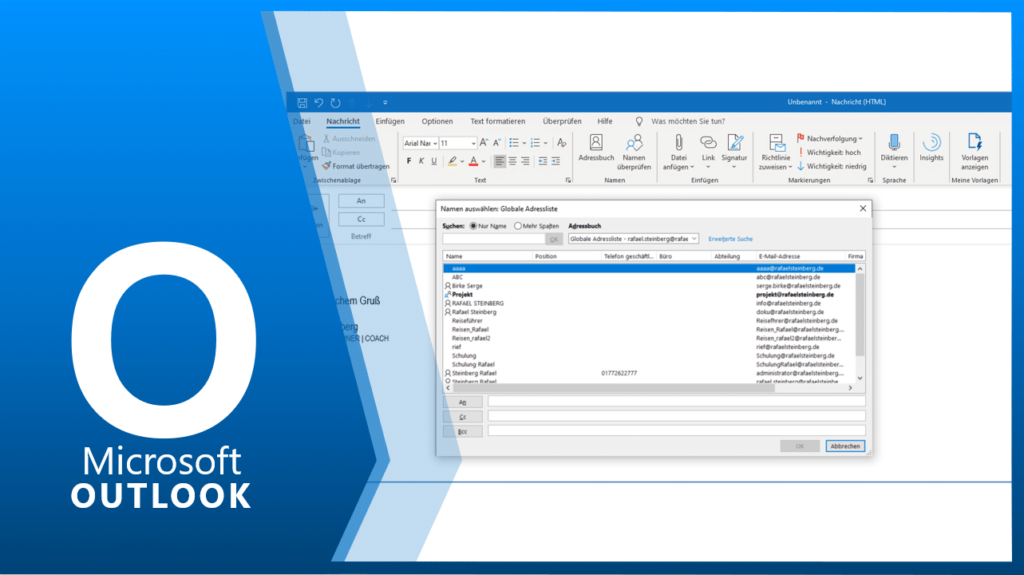Screen dimensions: 1024x575
Task: Open the Erweiterte Suche link
Action: click(x=730, y=239)
